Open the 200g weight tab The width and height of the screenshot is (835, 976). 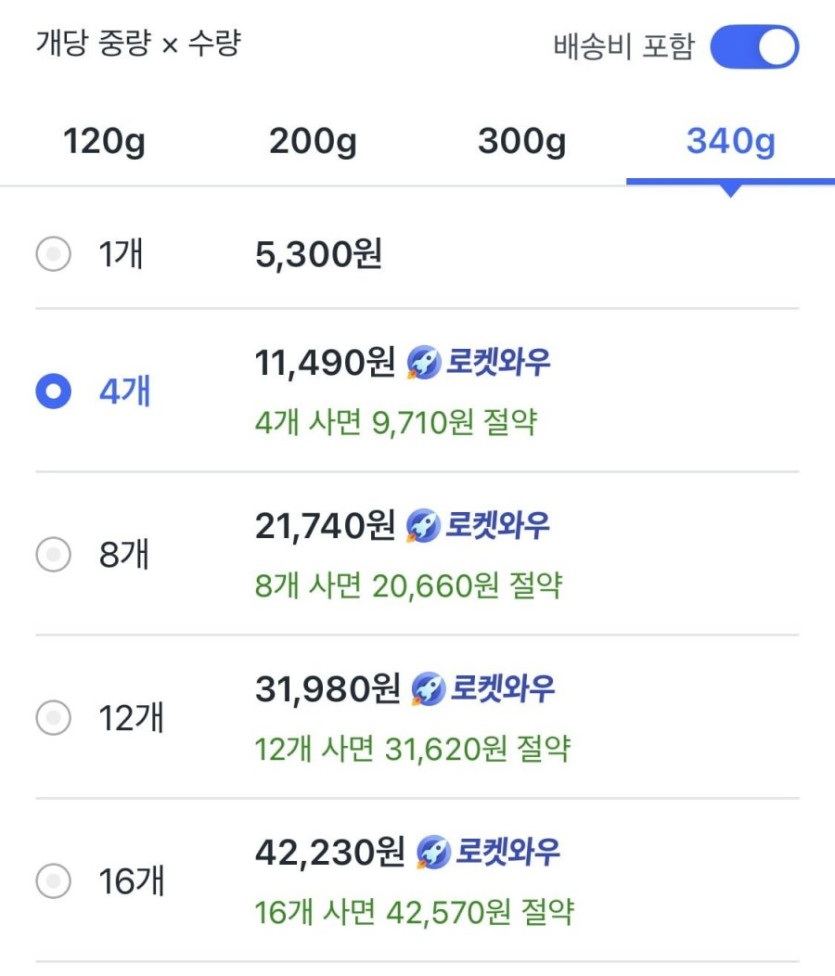point(313,142)
